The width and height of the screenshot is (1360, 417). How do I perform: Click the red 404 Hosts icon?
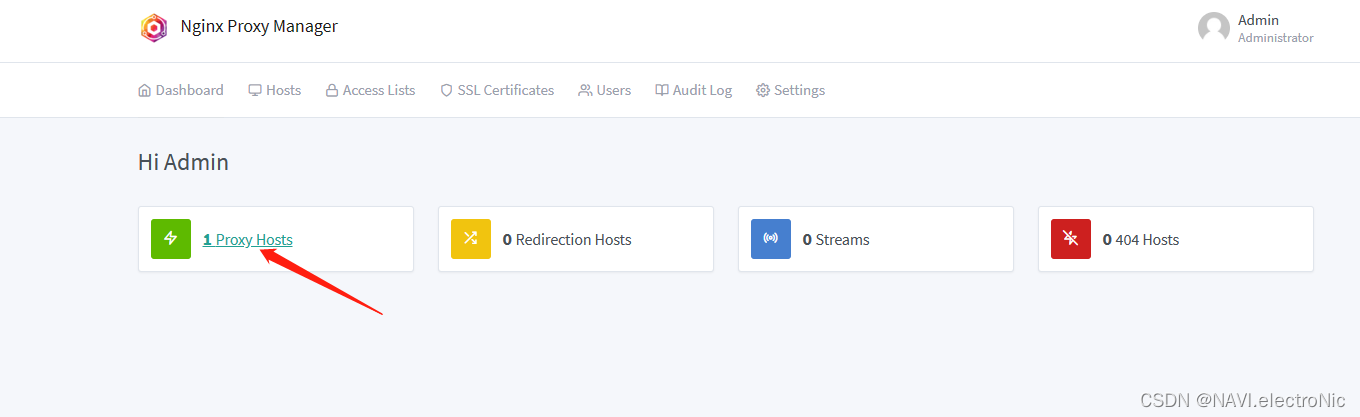coord(1071,239)
